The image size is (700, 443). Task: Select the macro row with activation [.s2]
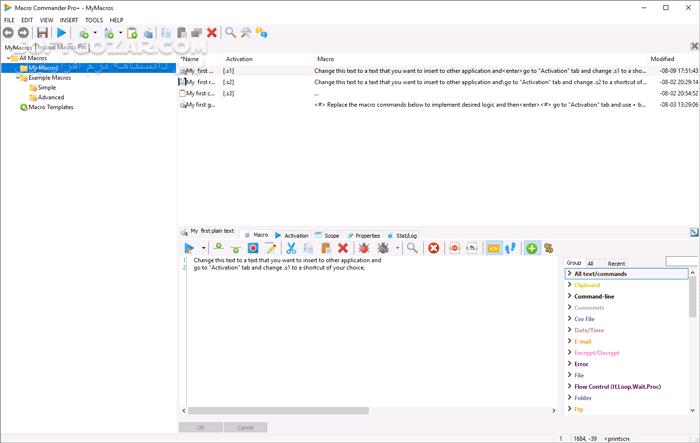[x=438, y=82]
